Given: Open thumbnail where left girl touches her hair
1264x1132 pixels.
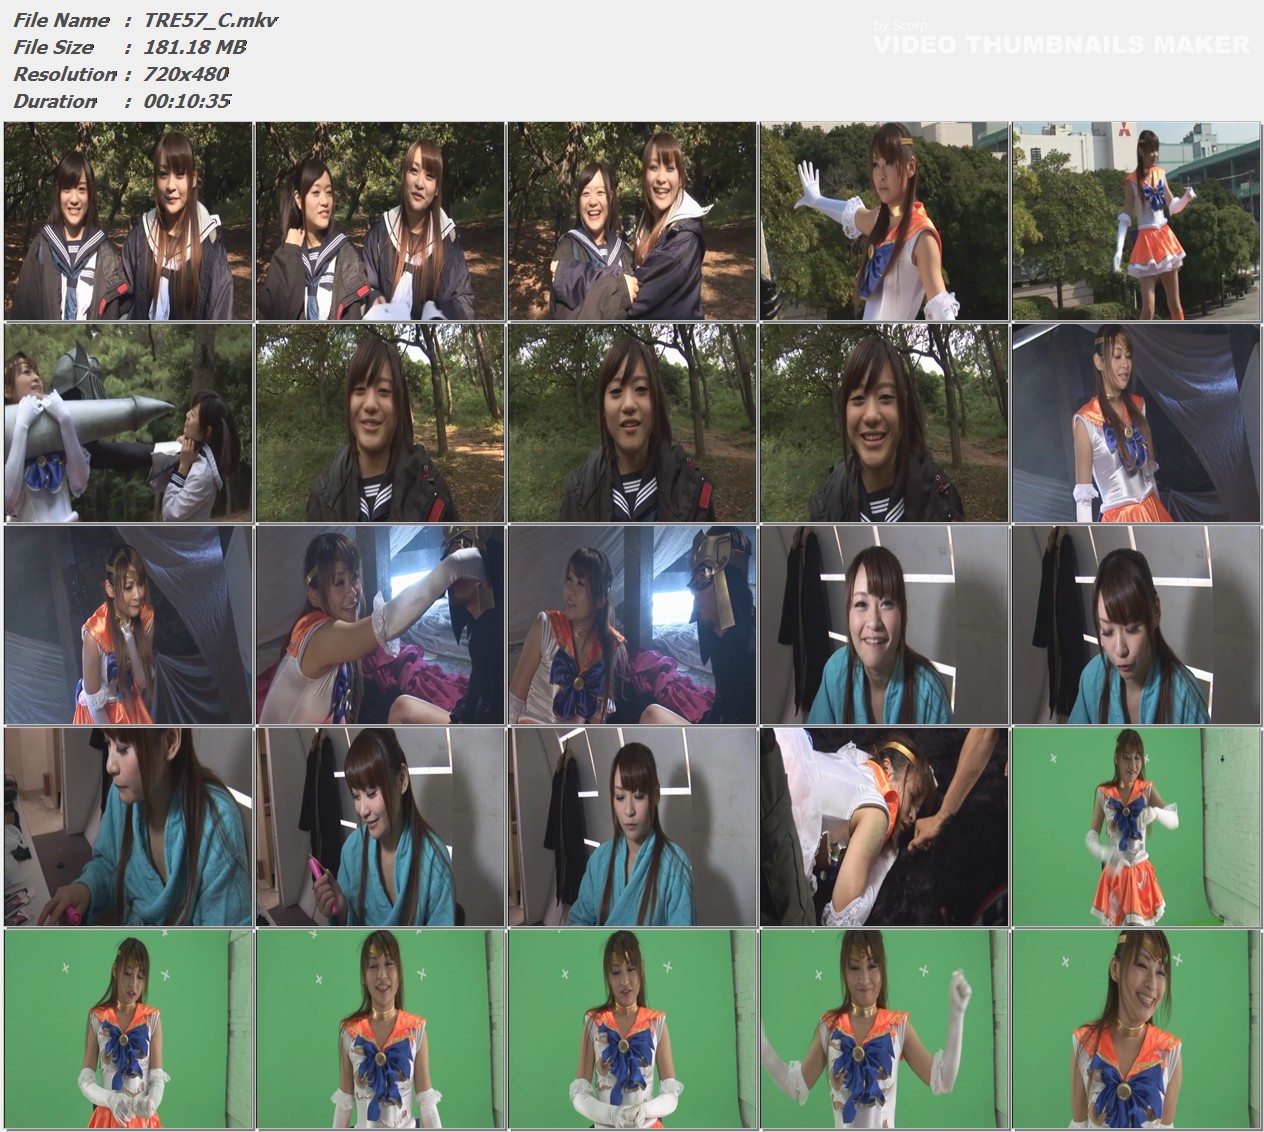Looking at the screenshot, I should pos(380,221).
